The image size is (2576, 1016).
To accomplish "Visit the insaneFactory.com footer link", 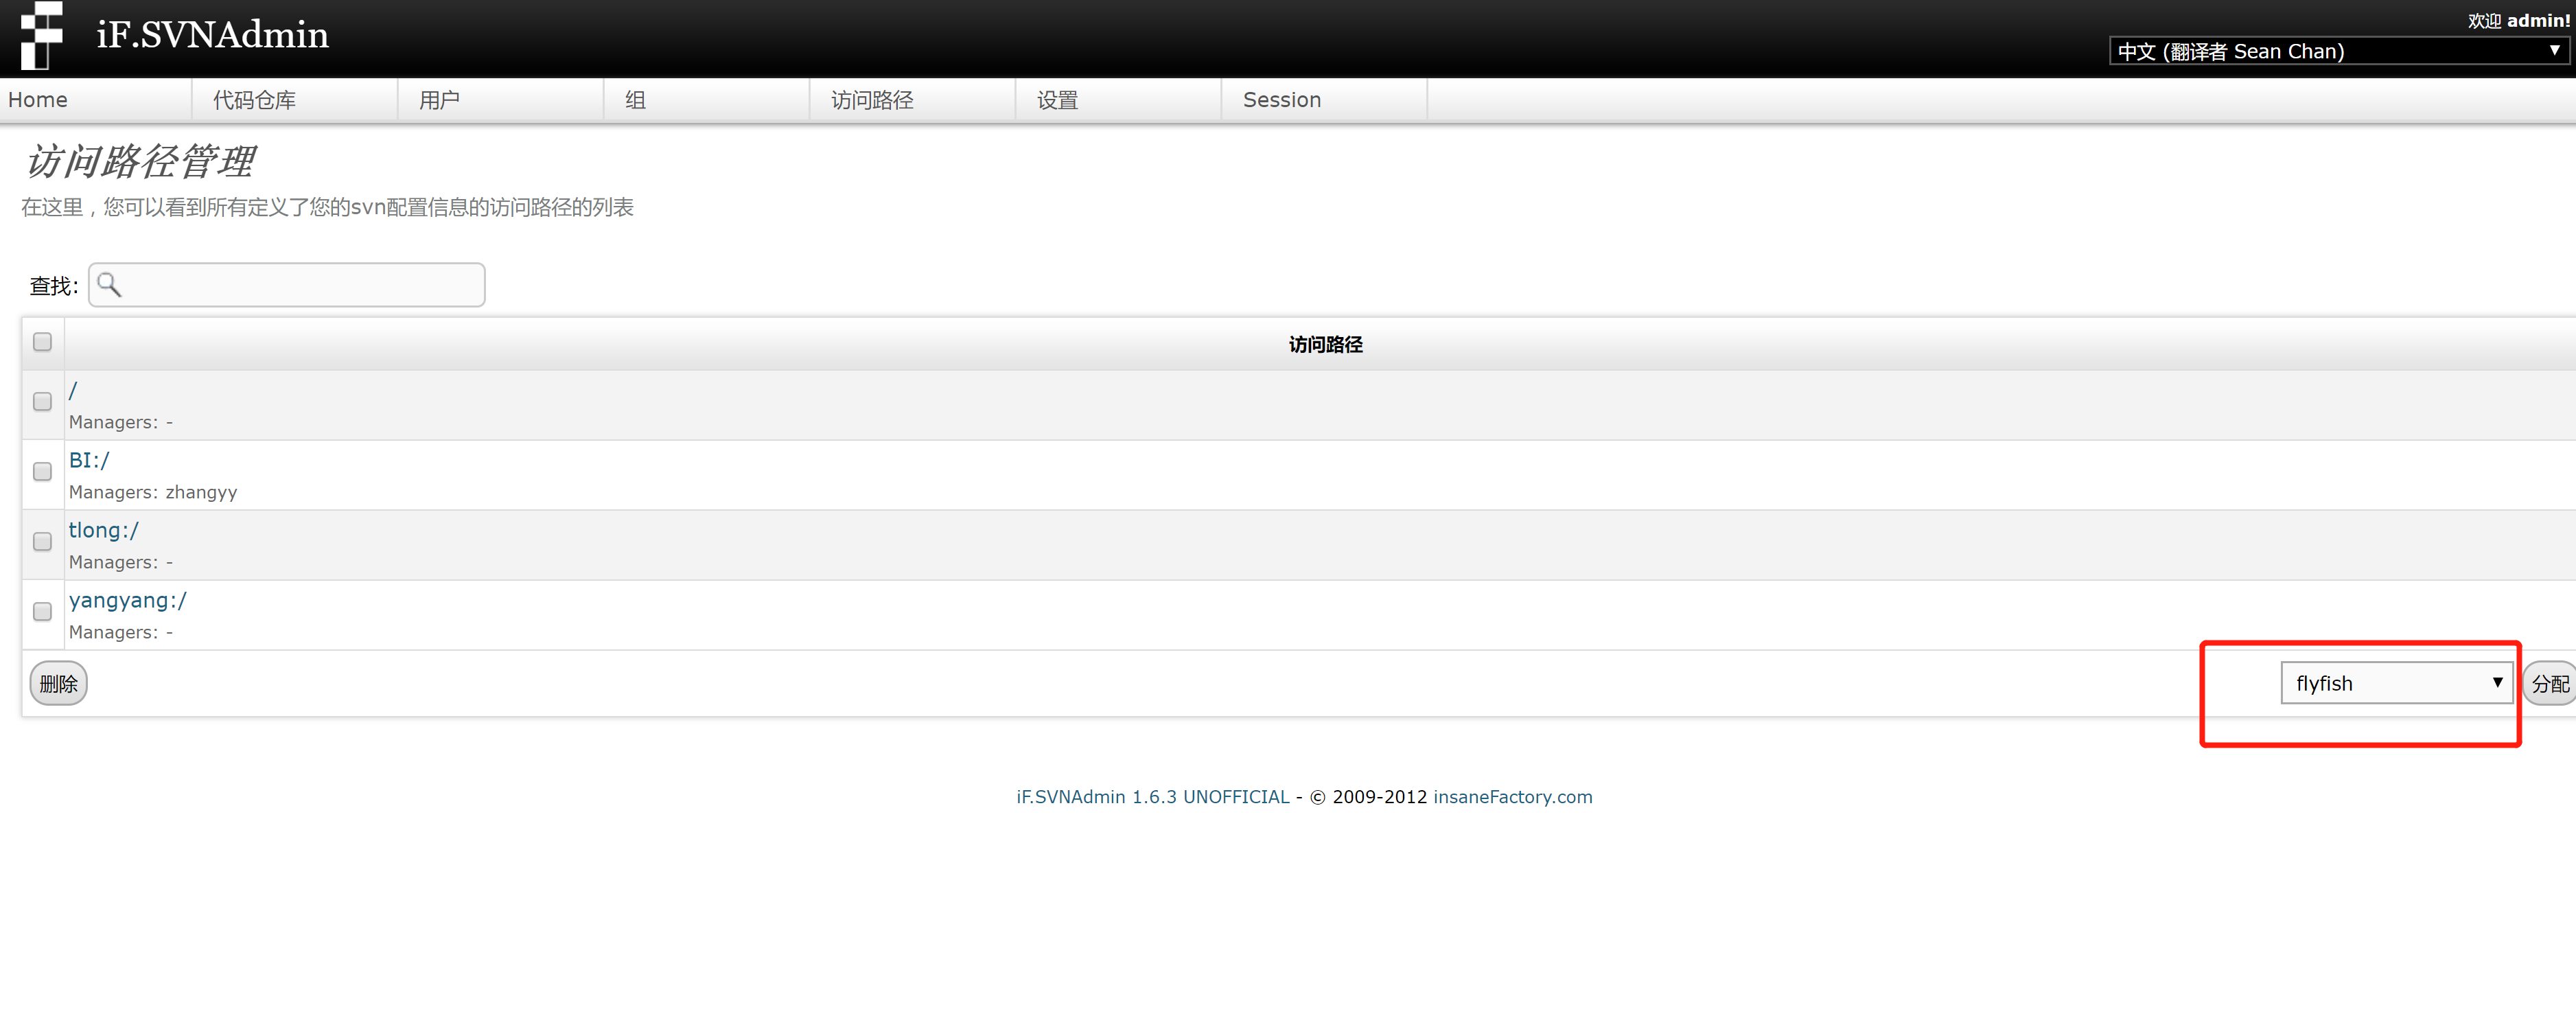I will [1512, 797].
